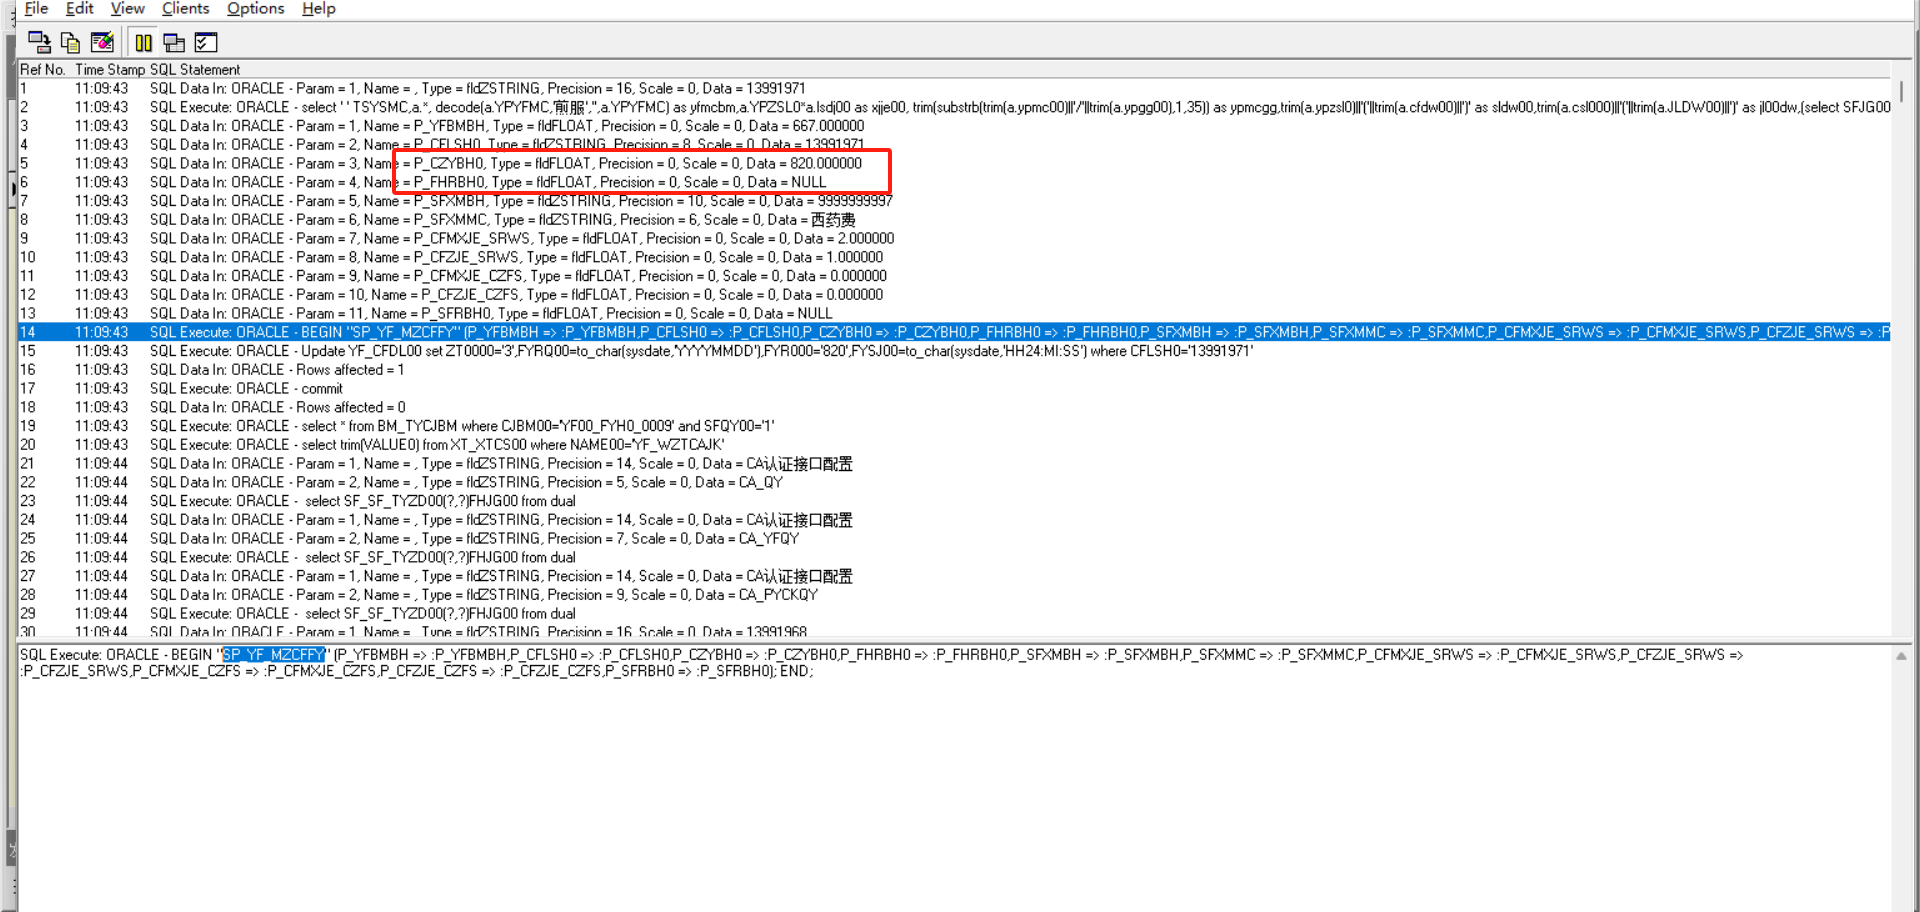Click the copy SQL toolbar icon

tap(70, 42)
